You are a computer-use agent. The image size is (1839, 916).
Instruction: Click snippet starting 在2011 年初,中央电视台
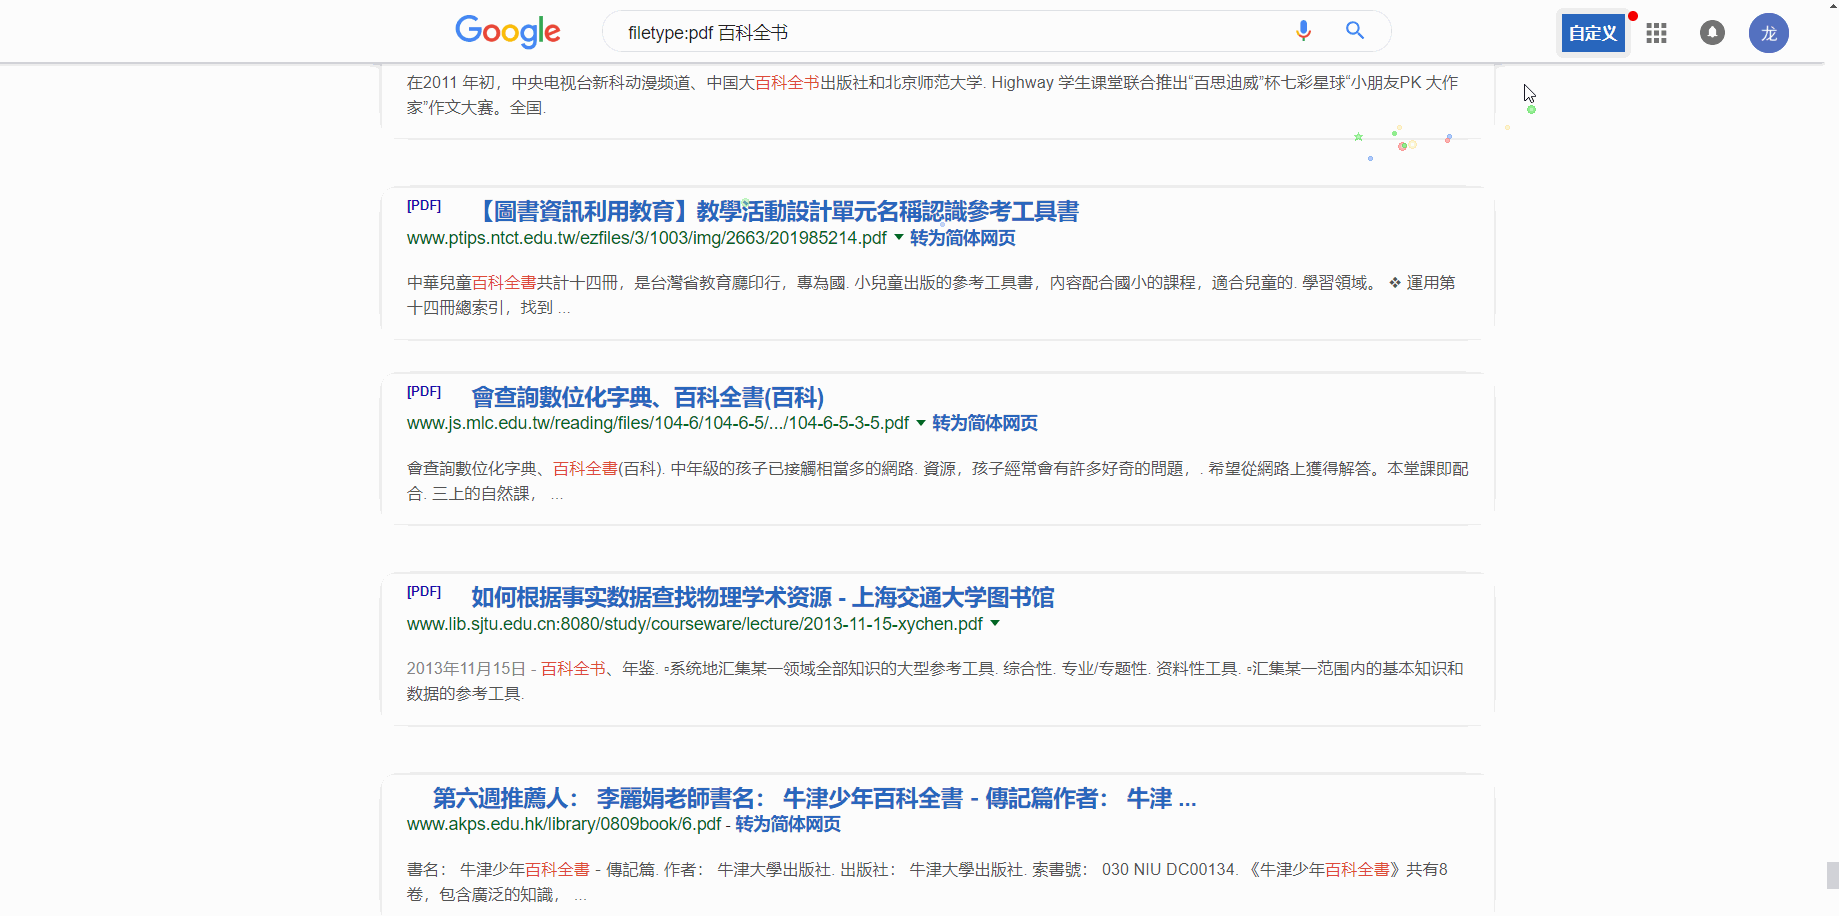(x=932, y=95)
